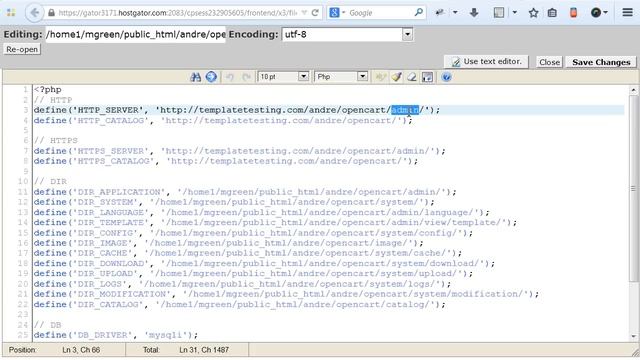Click 'DIR_CONFIG' on line 15
Image resolution: width=640 pixels, height=360 pixels.
(x=105, y=233)
